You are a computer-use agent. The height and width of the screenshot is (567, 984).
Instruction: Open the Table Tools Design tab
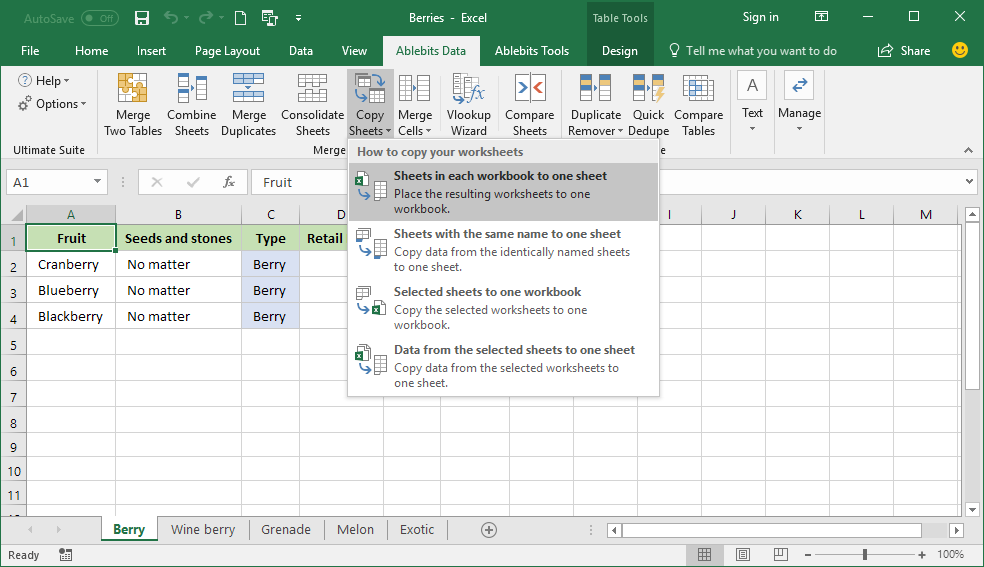click(619, 51)
